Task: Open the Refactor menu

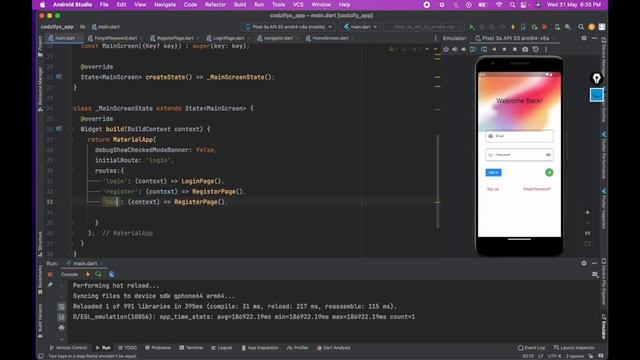Action: 215,5
